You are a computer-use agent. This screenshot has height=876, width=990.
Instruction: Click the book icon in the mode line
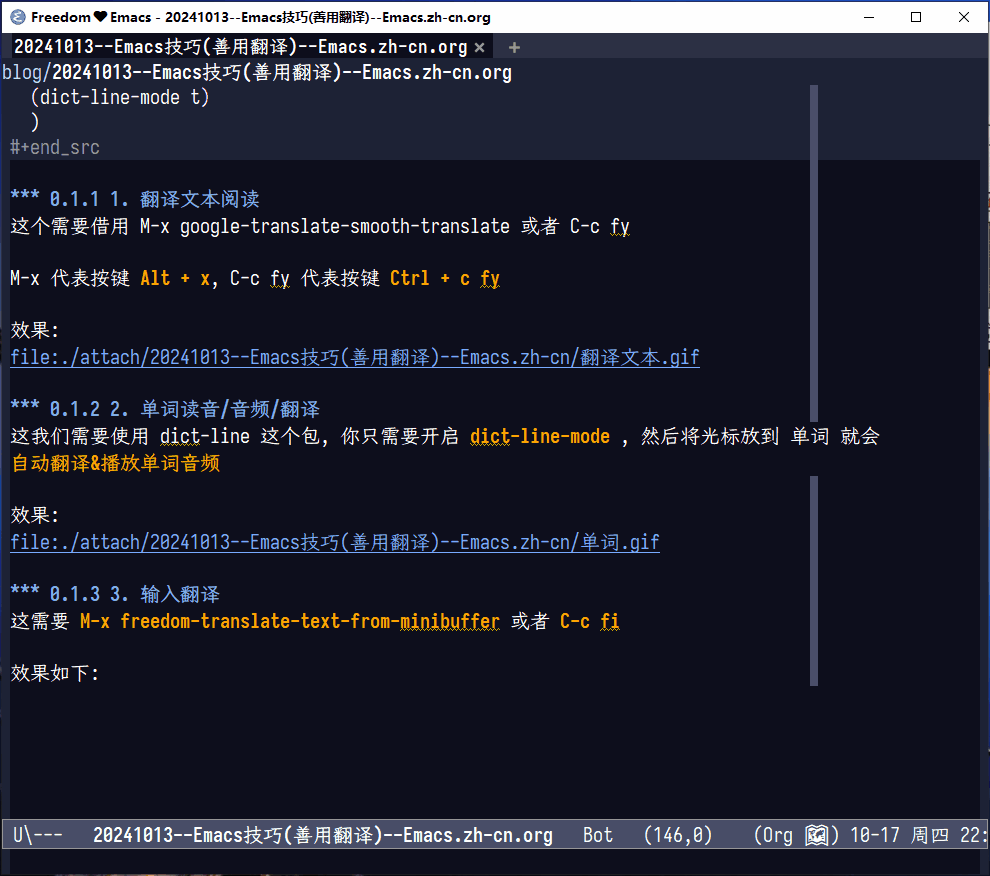(x=816, y=835)
